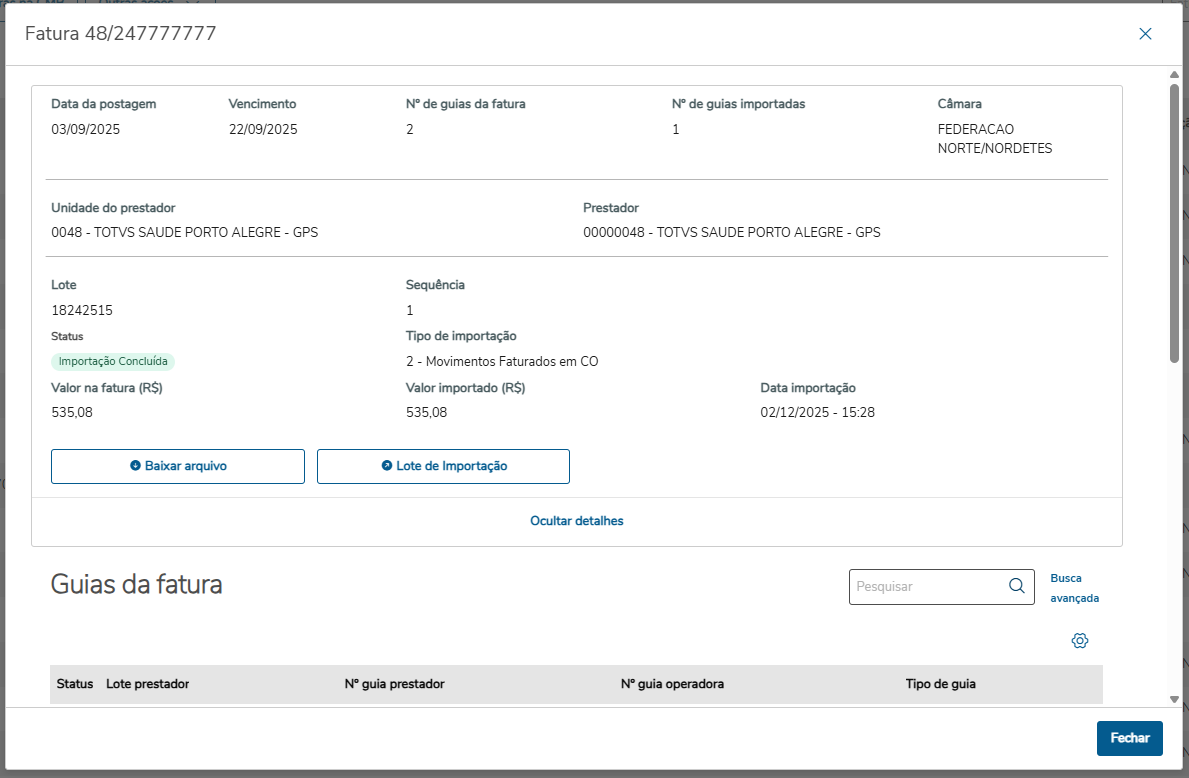The width and height of the screenshot is (1189, 778).
Task: Select the Nº guia operadora column header
Action: (672, 684)
